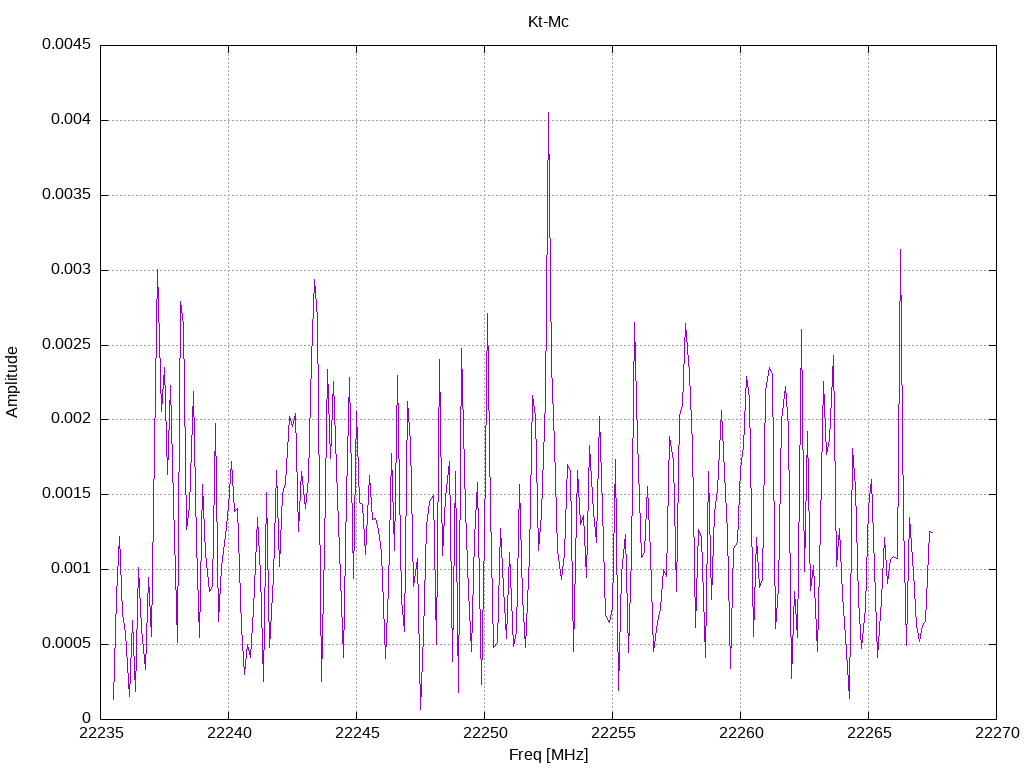
Task: Click the tallest peak tip above 0.004
Action: point(548,113)
